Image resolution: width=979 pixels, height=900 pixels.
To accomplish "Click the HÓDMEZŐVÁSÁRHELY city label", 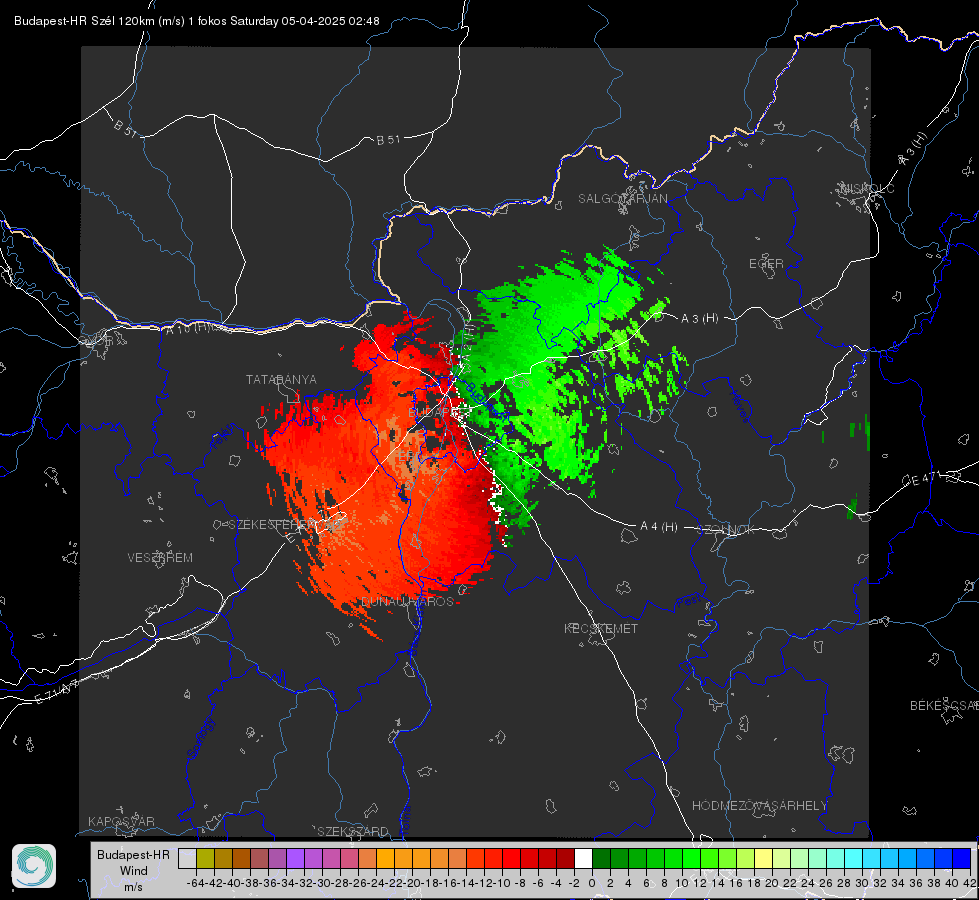I will (759, 806).
